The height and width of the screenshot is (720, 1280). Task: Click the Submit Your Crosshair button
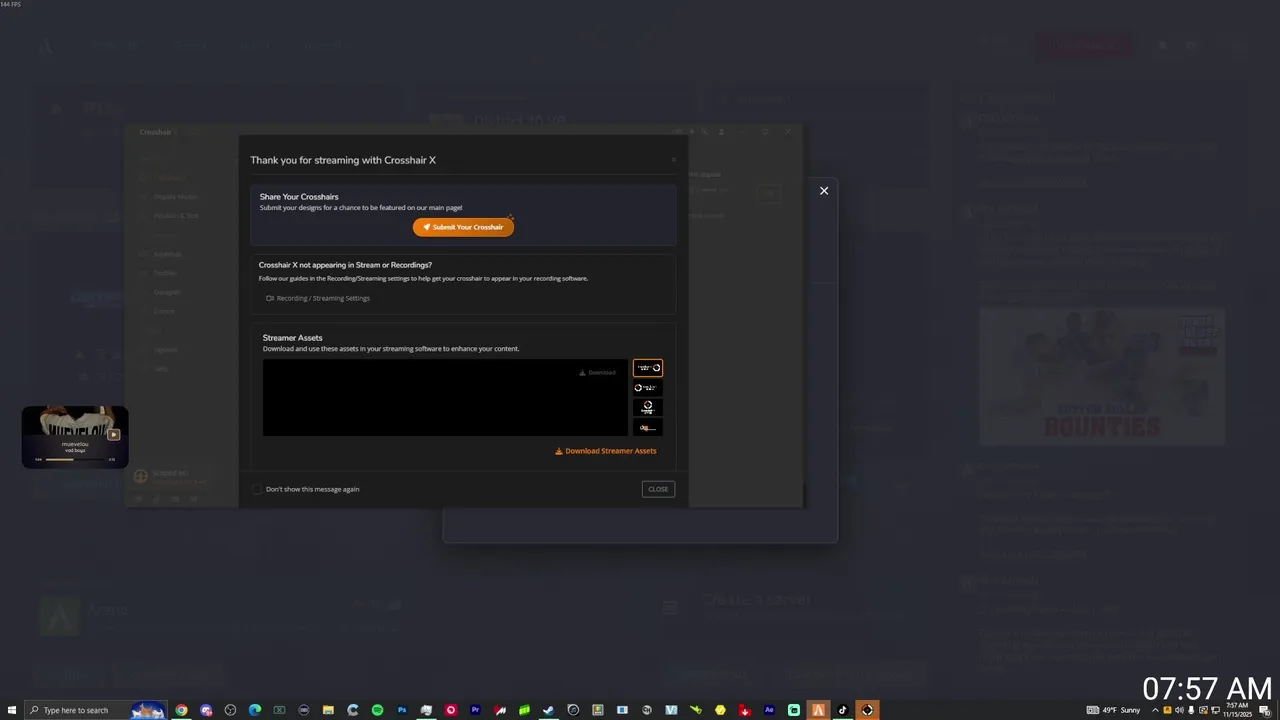(x=463, y=227)
